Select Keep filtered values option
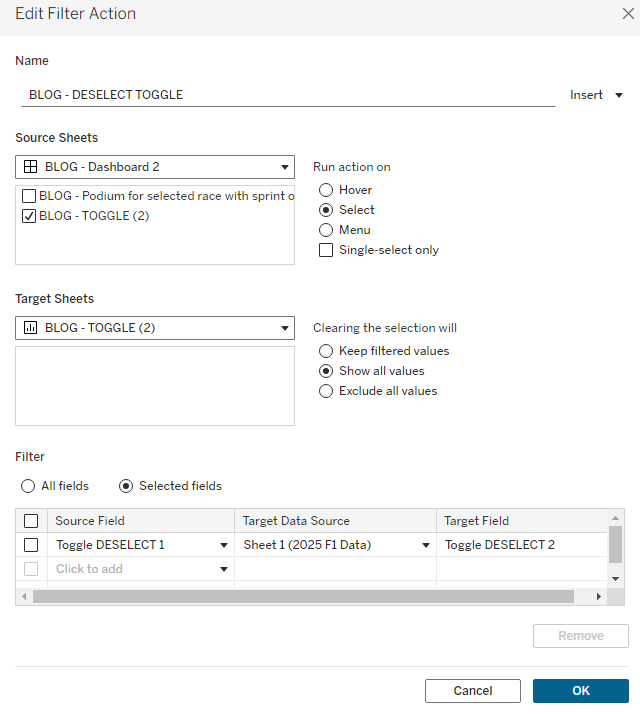The image size is (640, 714). (x=326, y=351)
